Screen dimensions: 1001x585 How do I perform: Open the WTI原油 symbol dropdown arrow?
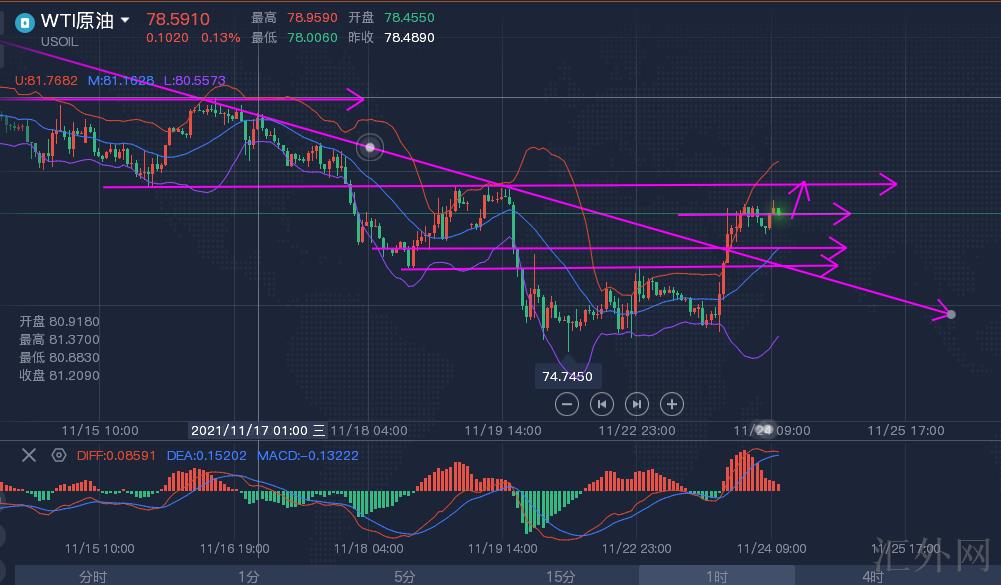(124, 20)
